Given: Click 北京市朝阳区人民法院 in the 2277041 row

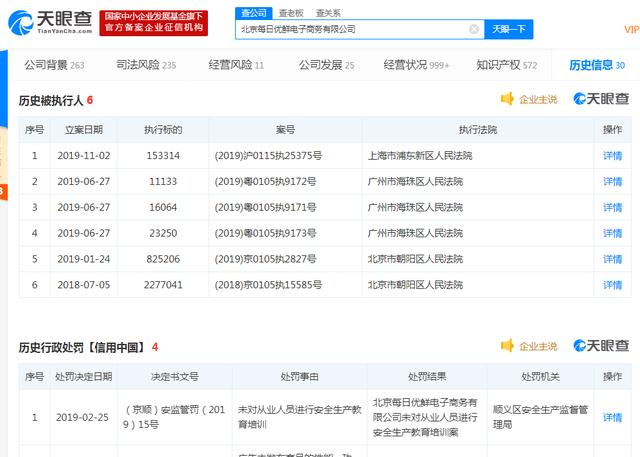Looking at the screenshot, I should pyautogui.click(x=415, y=285).
